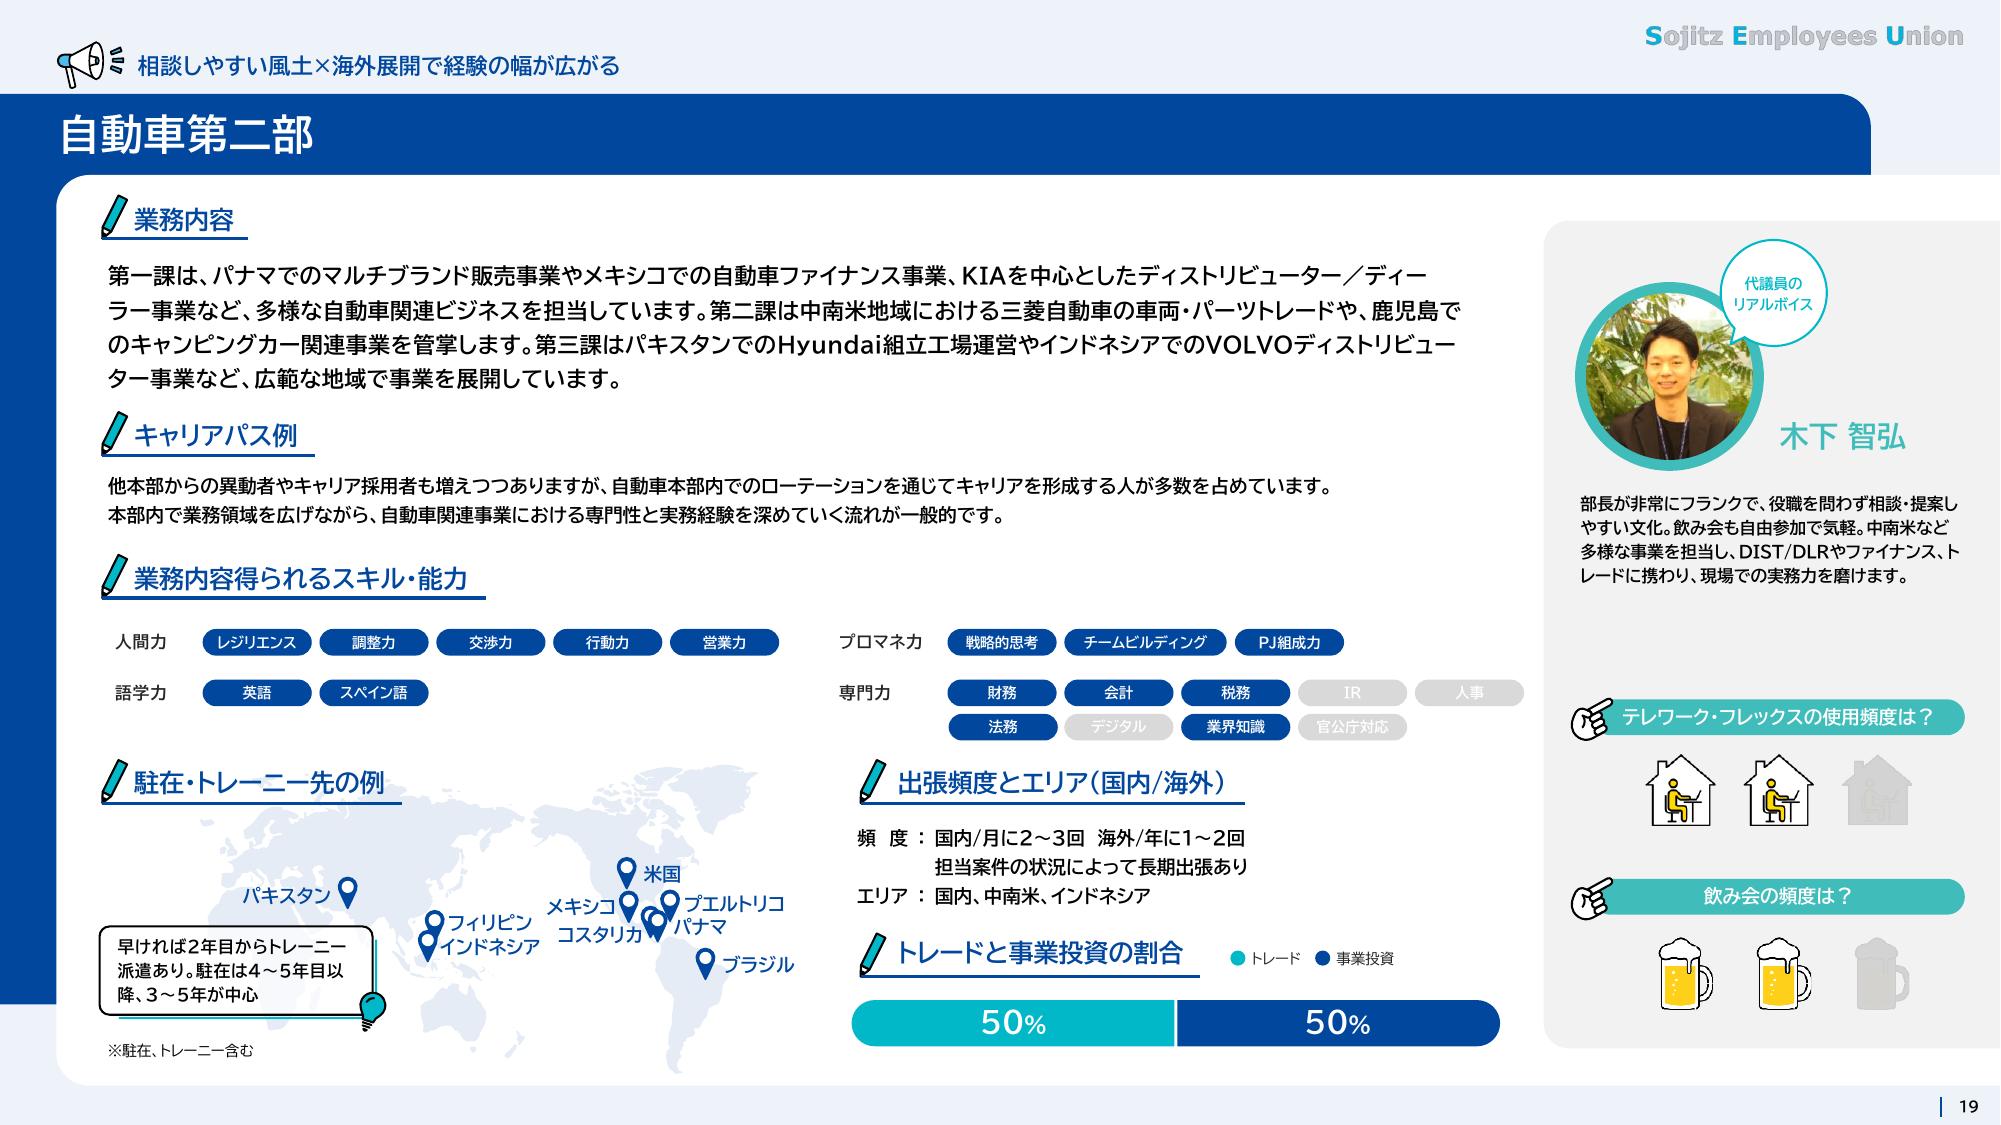This screenshot has width=2001, height=1125.
Task: Select the スペイン語 language tag
Action: coord(374,693)
